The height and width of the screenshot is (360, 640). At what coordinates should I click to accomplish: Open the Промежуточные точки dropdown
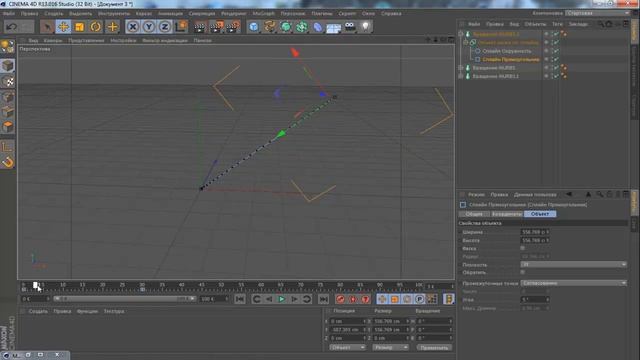coord(573,283)
